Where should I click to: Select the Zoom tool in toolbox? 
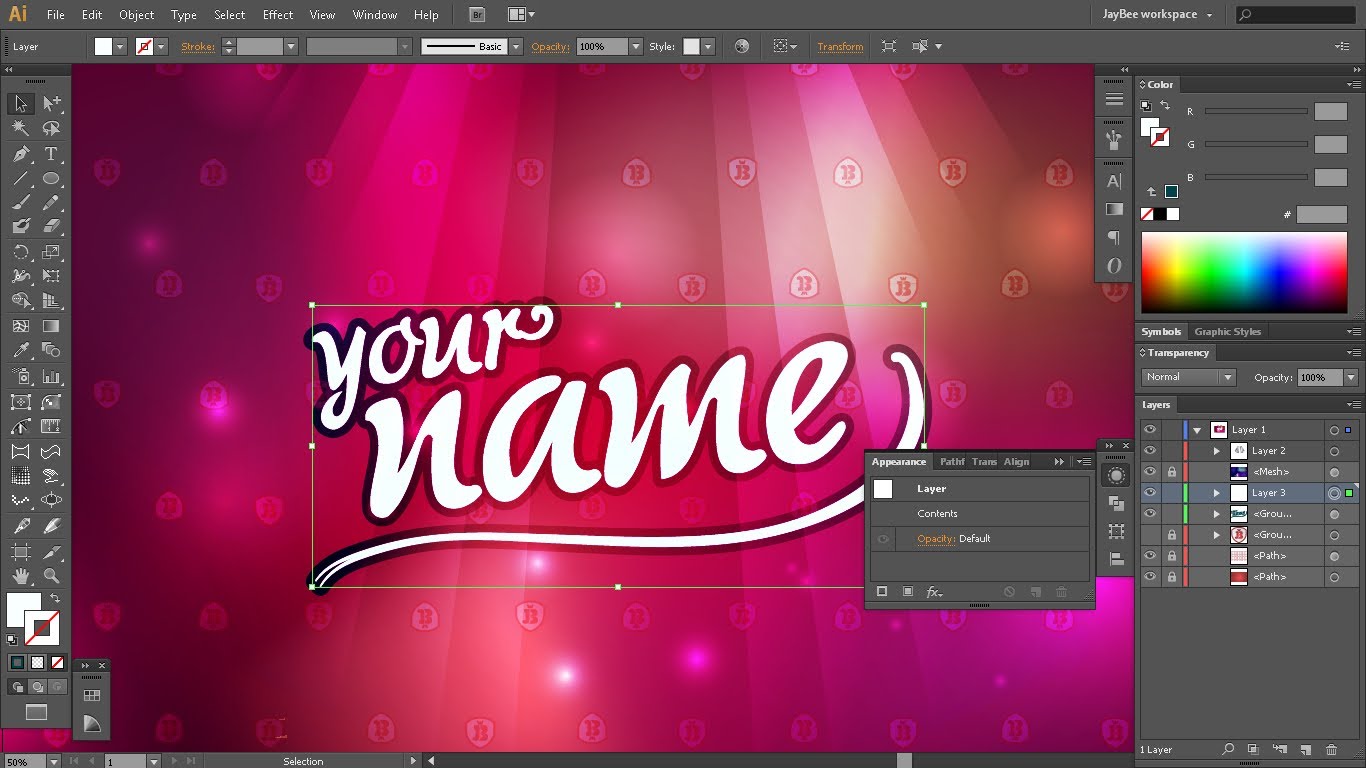[x=51, y=576]
